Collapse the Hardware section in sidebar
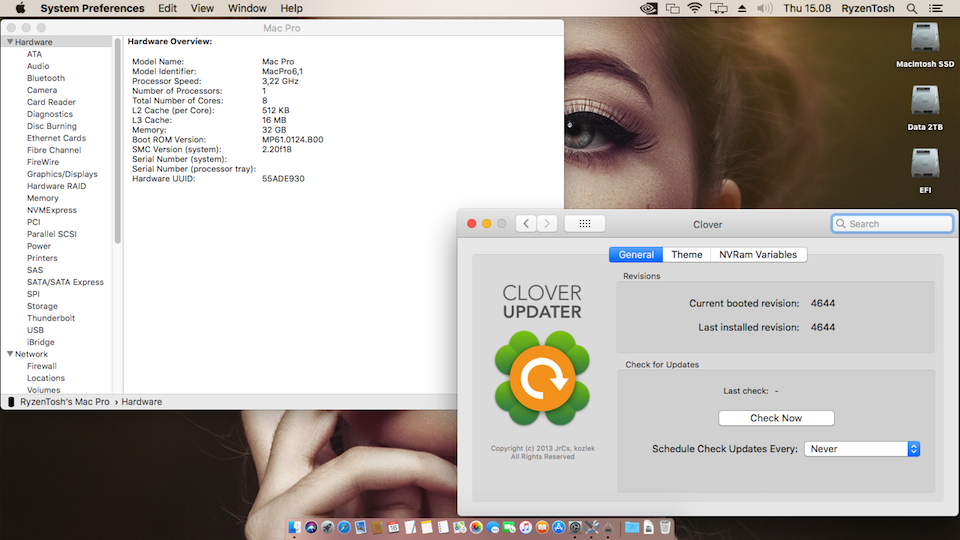The image size is (960, 540). [10, 42]
